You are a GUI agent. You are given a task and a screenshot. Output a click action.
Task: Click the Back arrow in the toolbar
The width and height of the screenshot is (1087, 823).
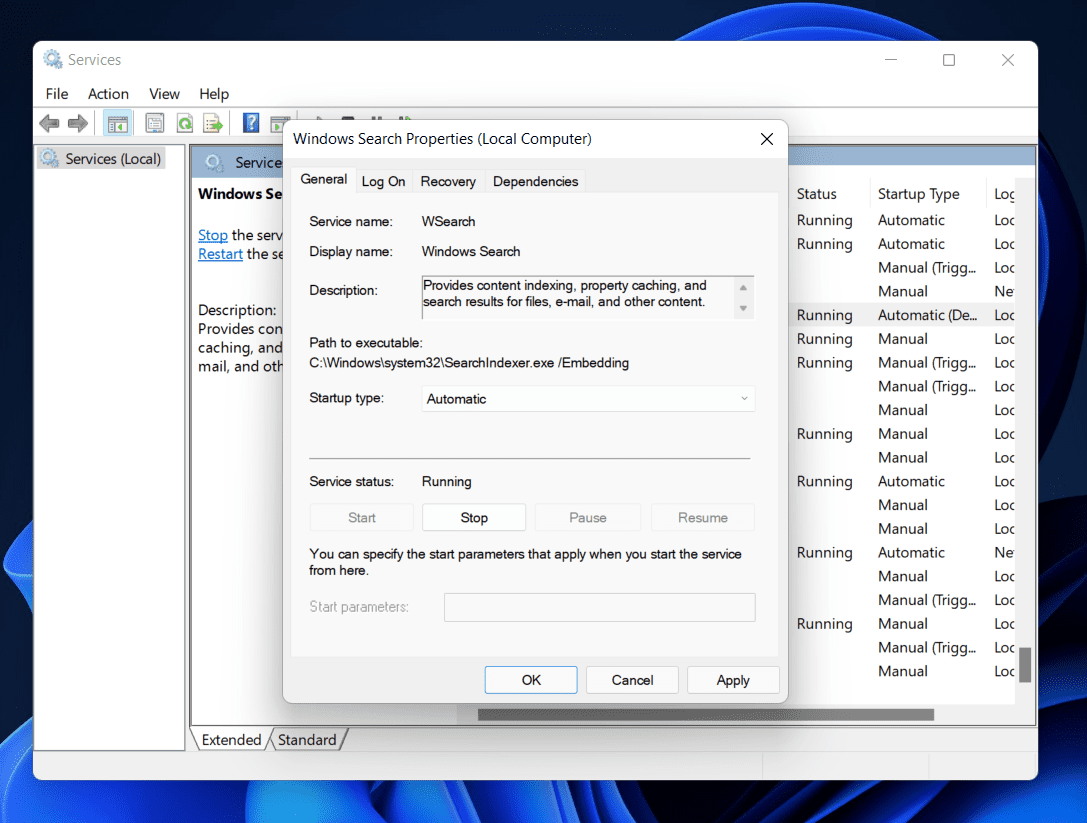(48, 123)
